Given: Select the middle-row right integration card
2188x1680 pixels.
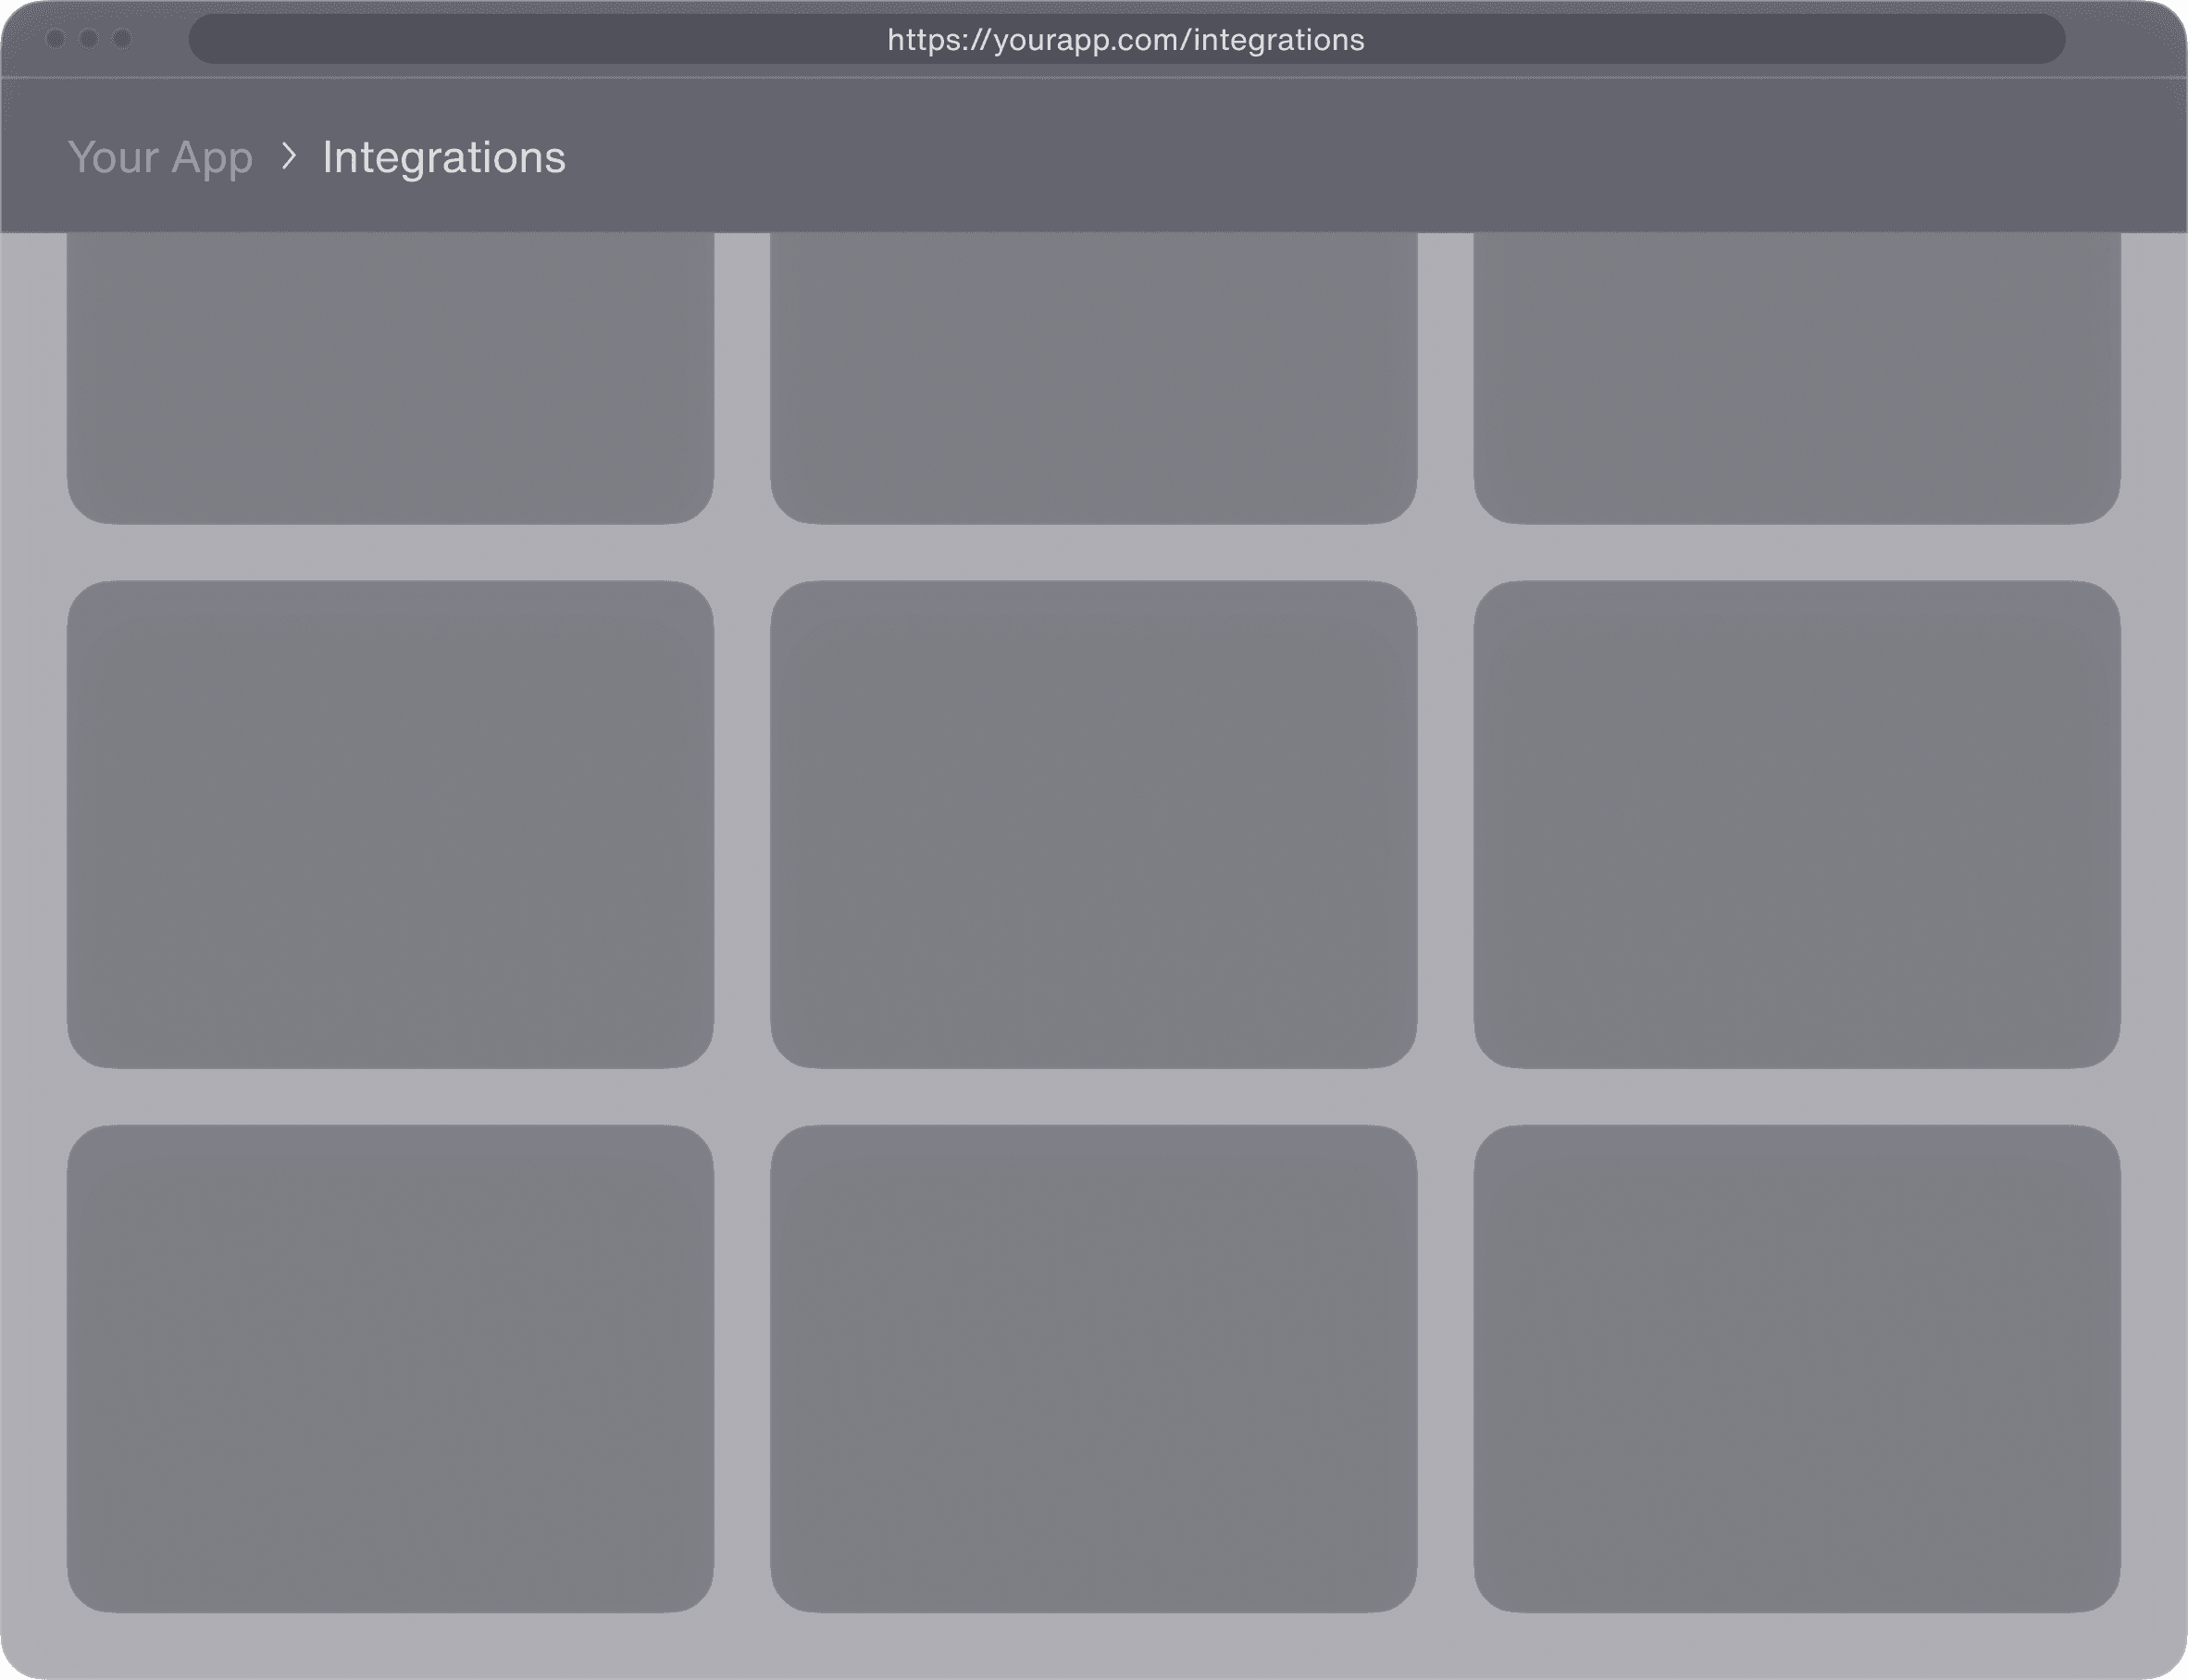Looking at the screenshot, I should click(x=1796, y=824).
